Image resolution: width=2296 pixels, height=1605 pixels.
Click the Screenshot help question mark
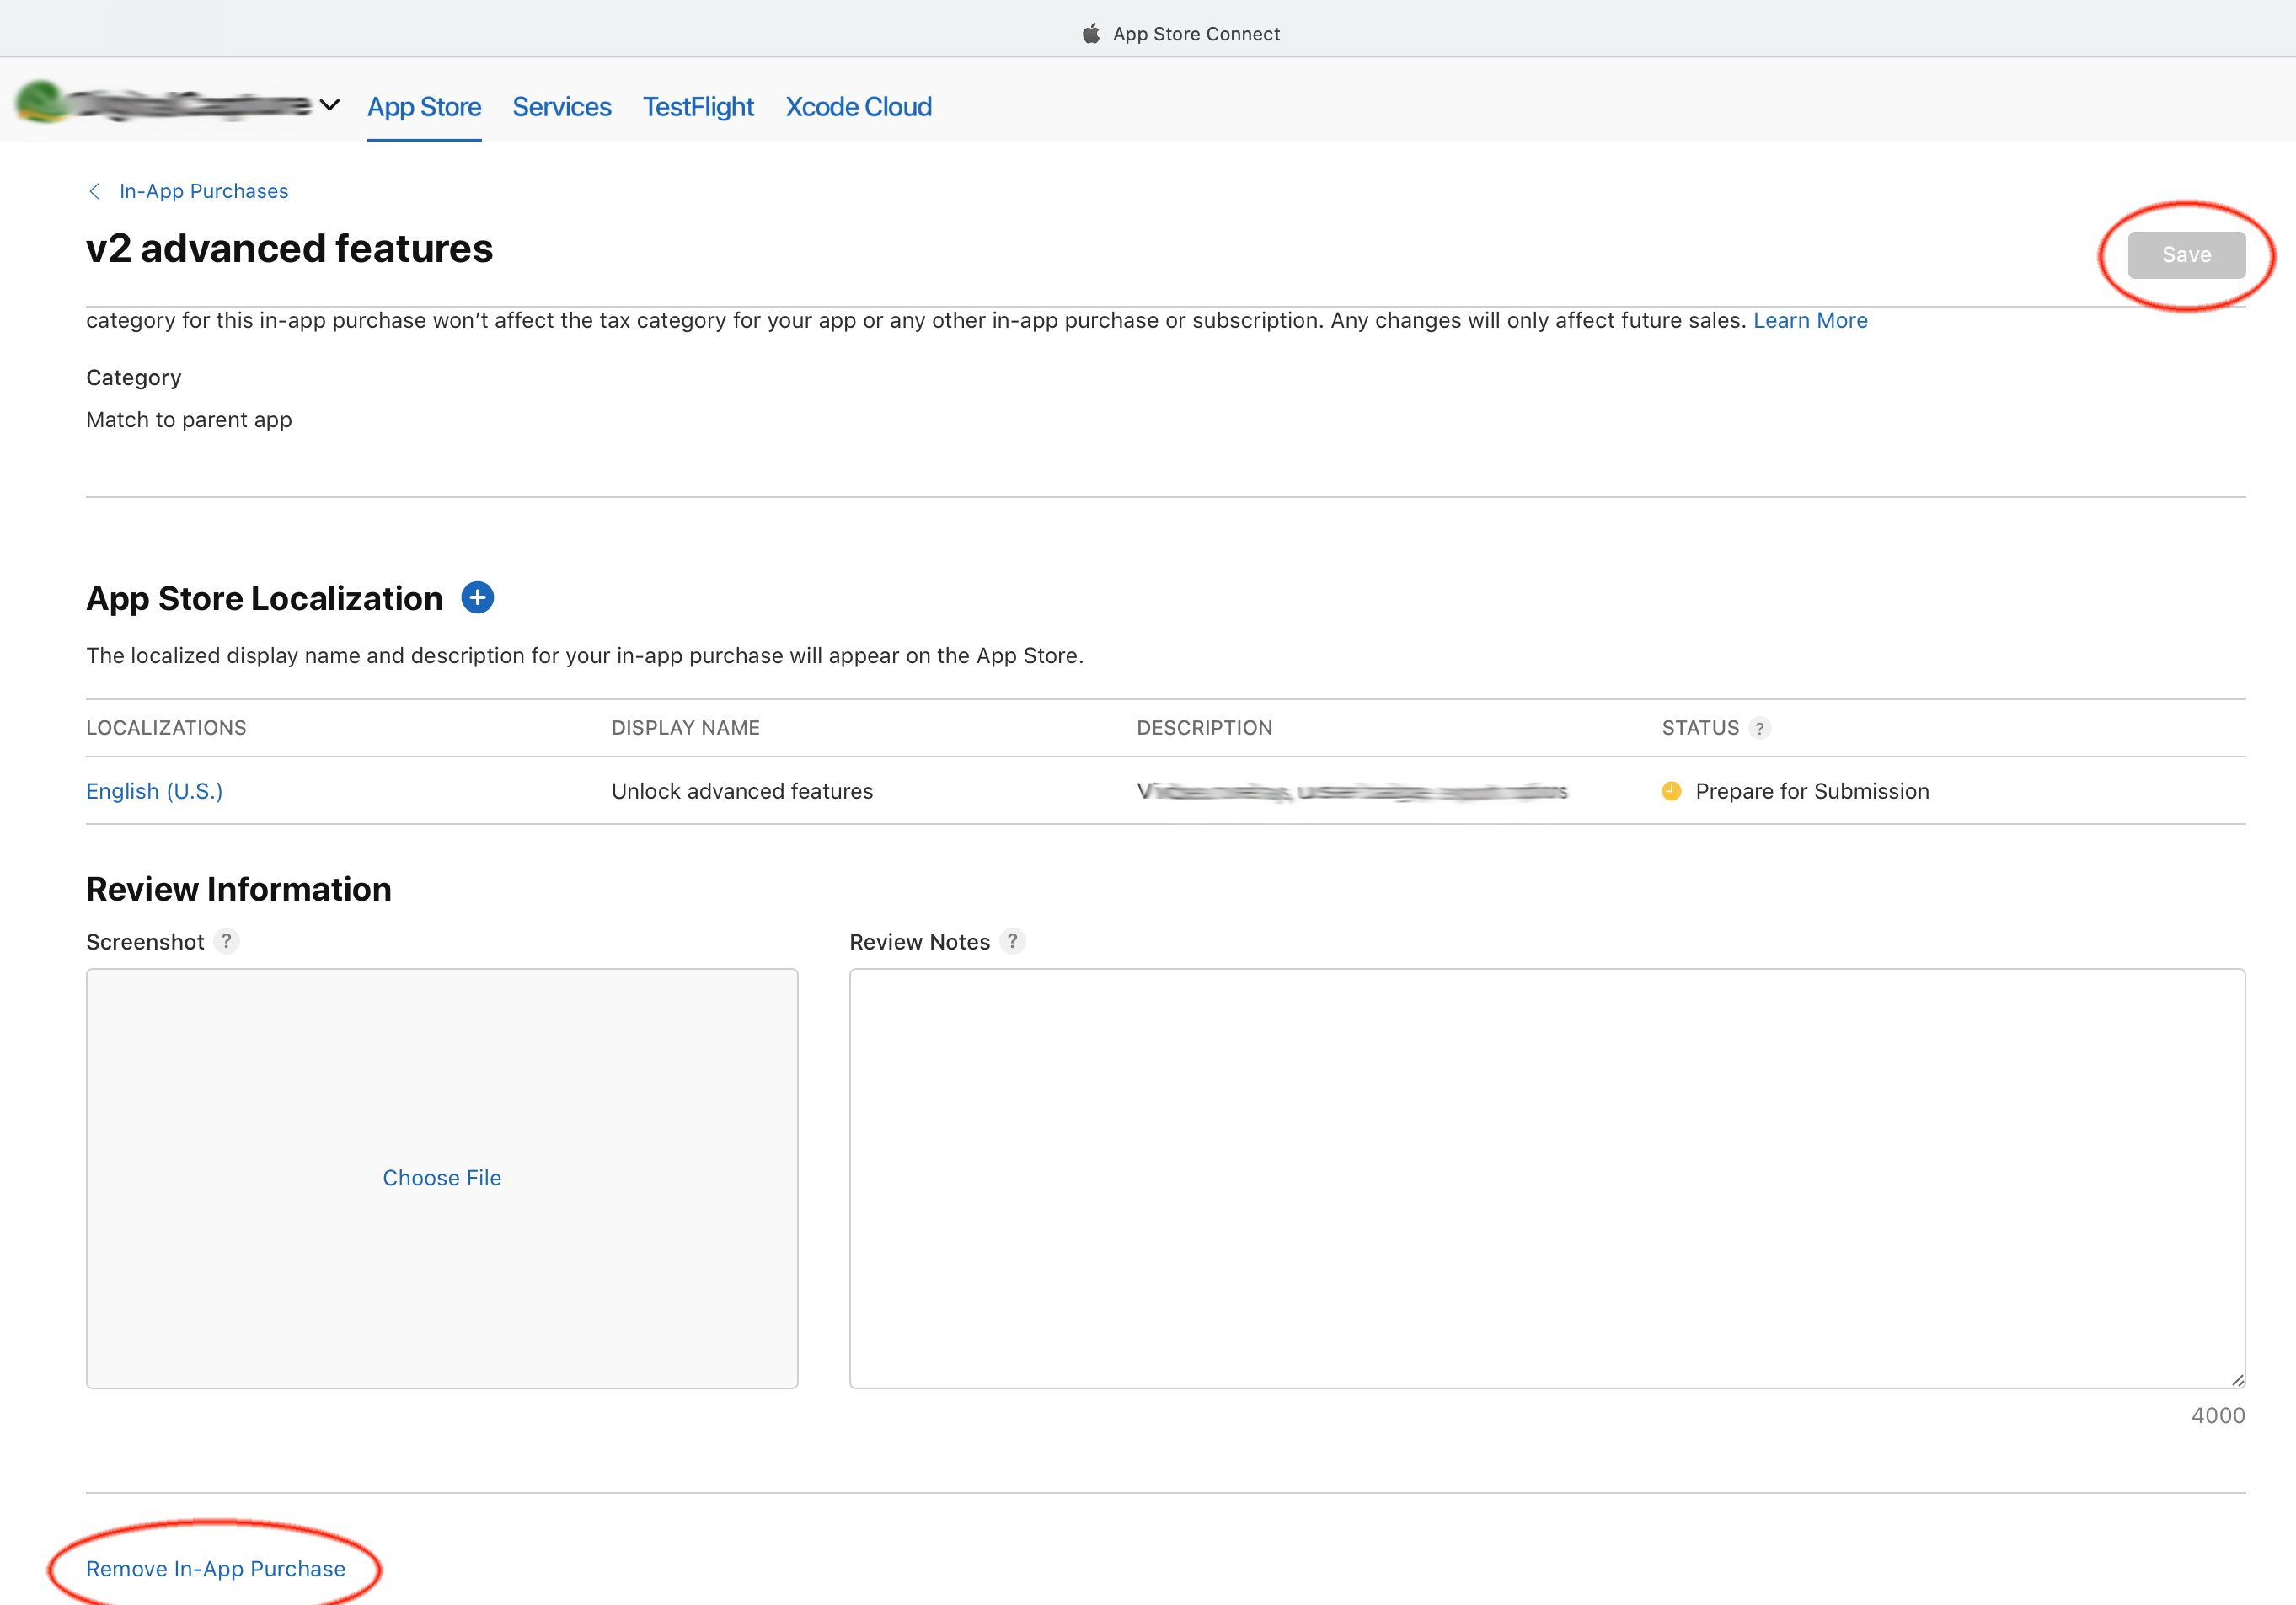(x=227, y=941)
